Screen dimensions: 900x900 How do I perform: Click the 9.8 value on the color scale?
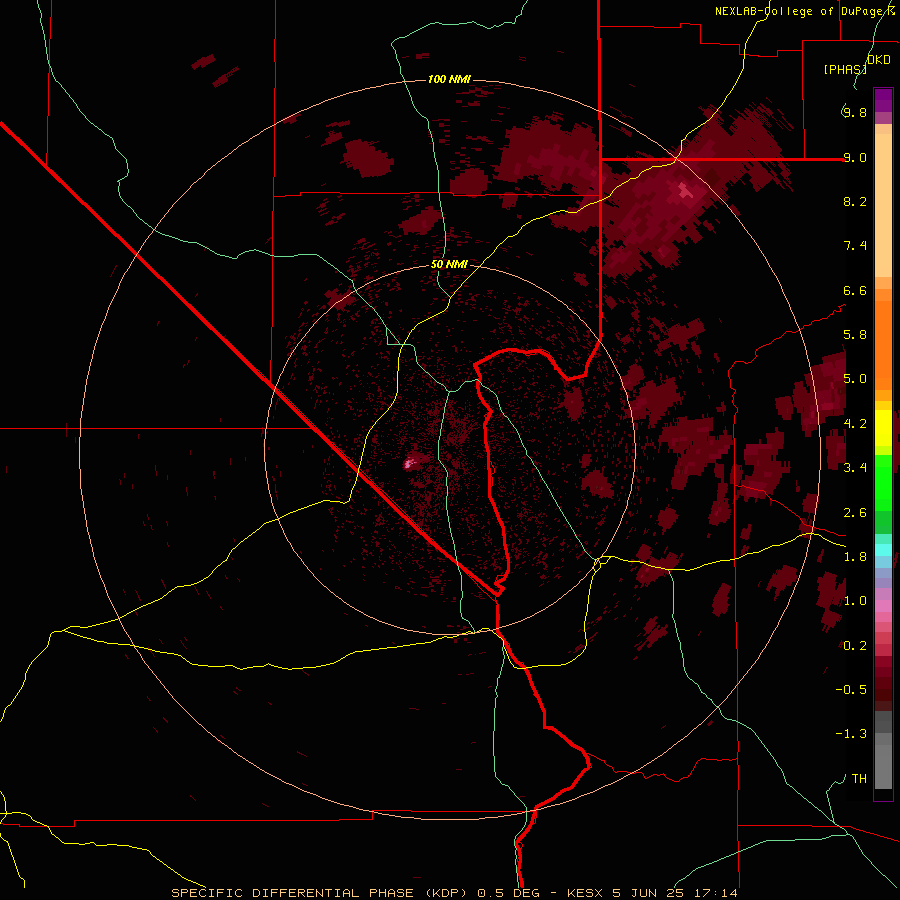pos(855,112)
